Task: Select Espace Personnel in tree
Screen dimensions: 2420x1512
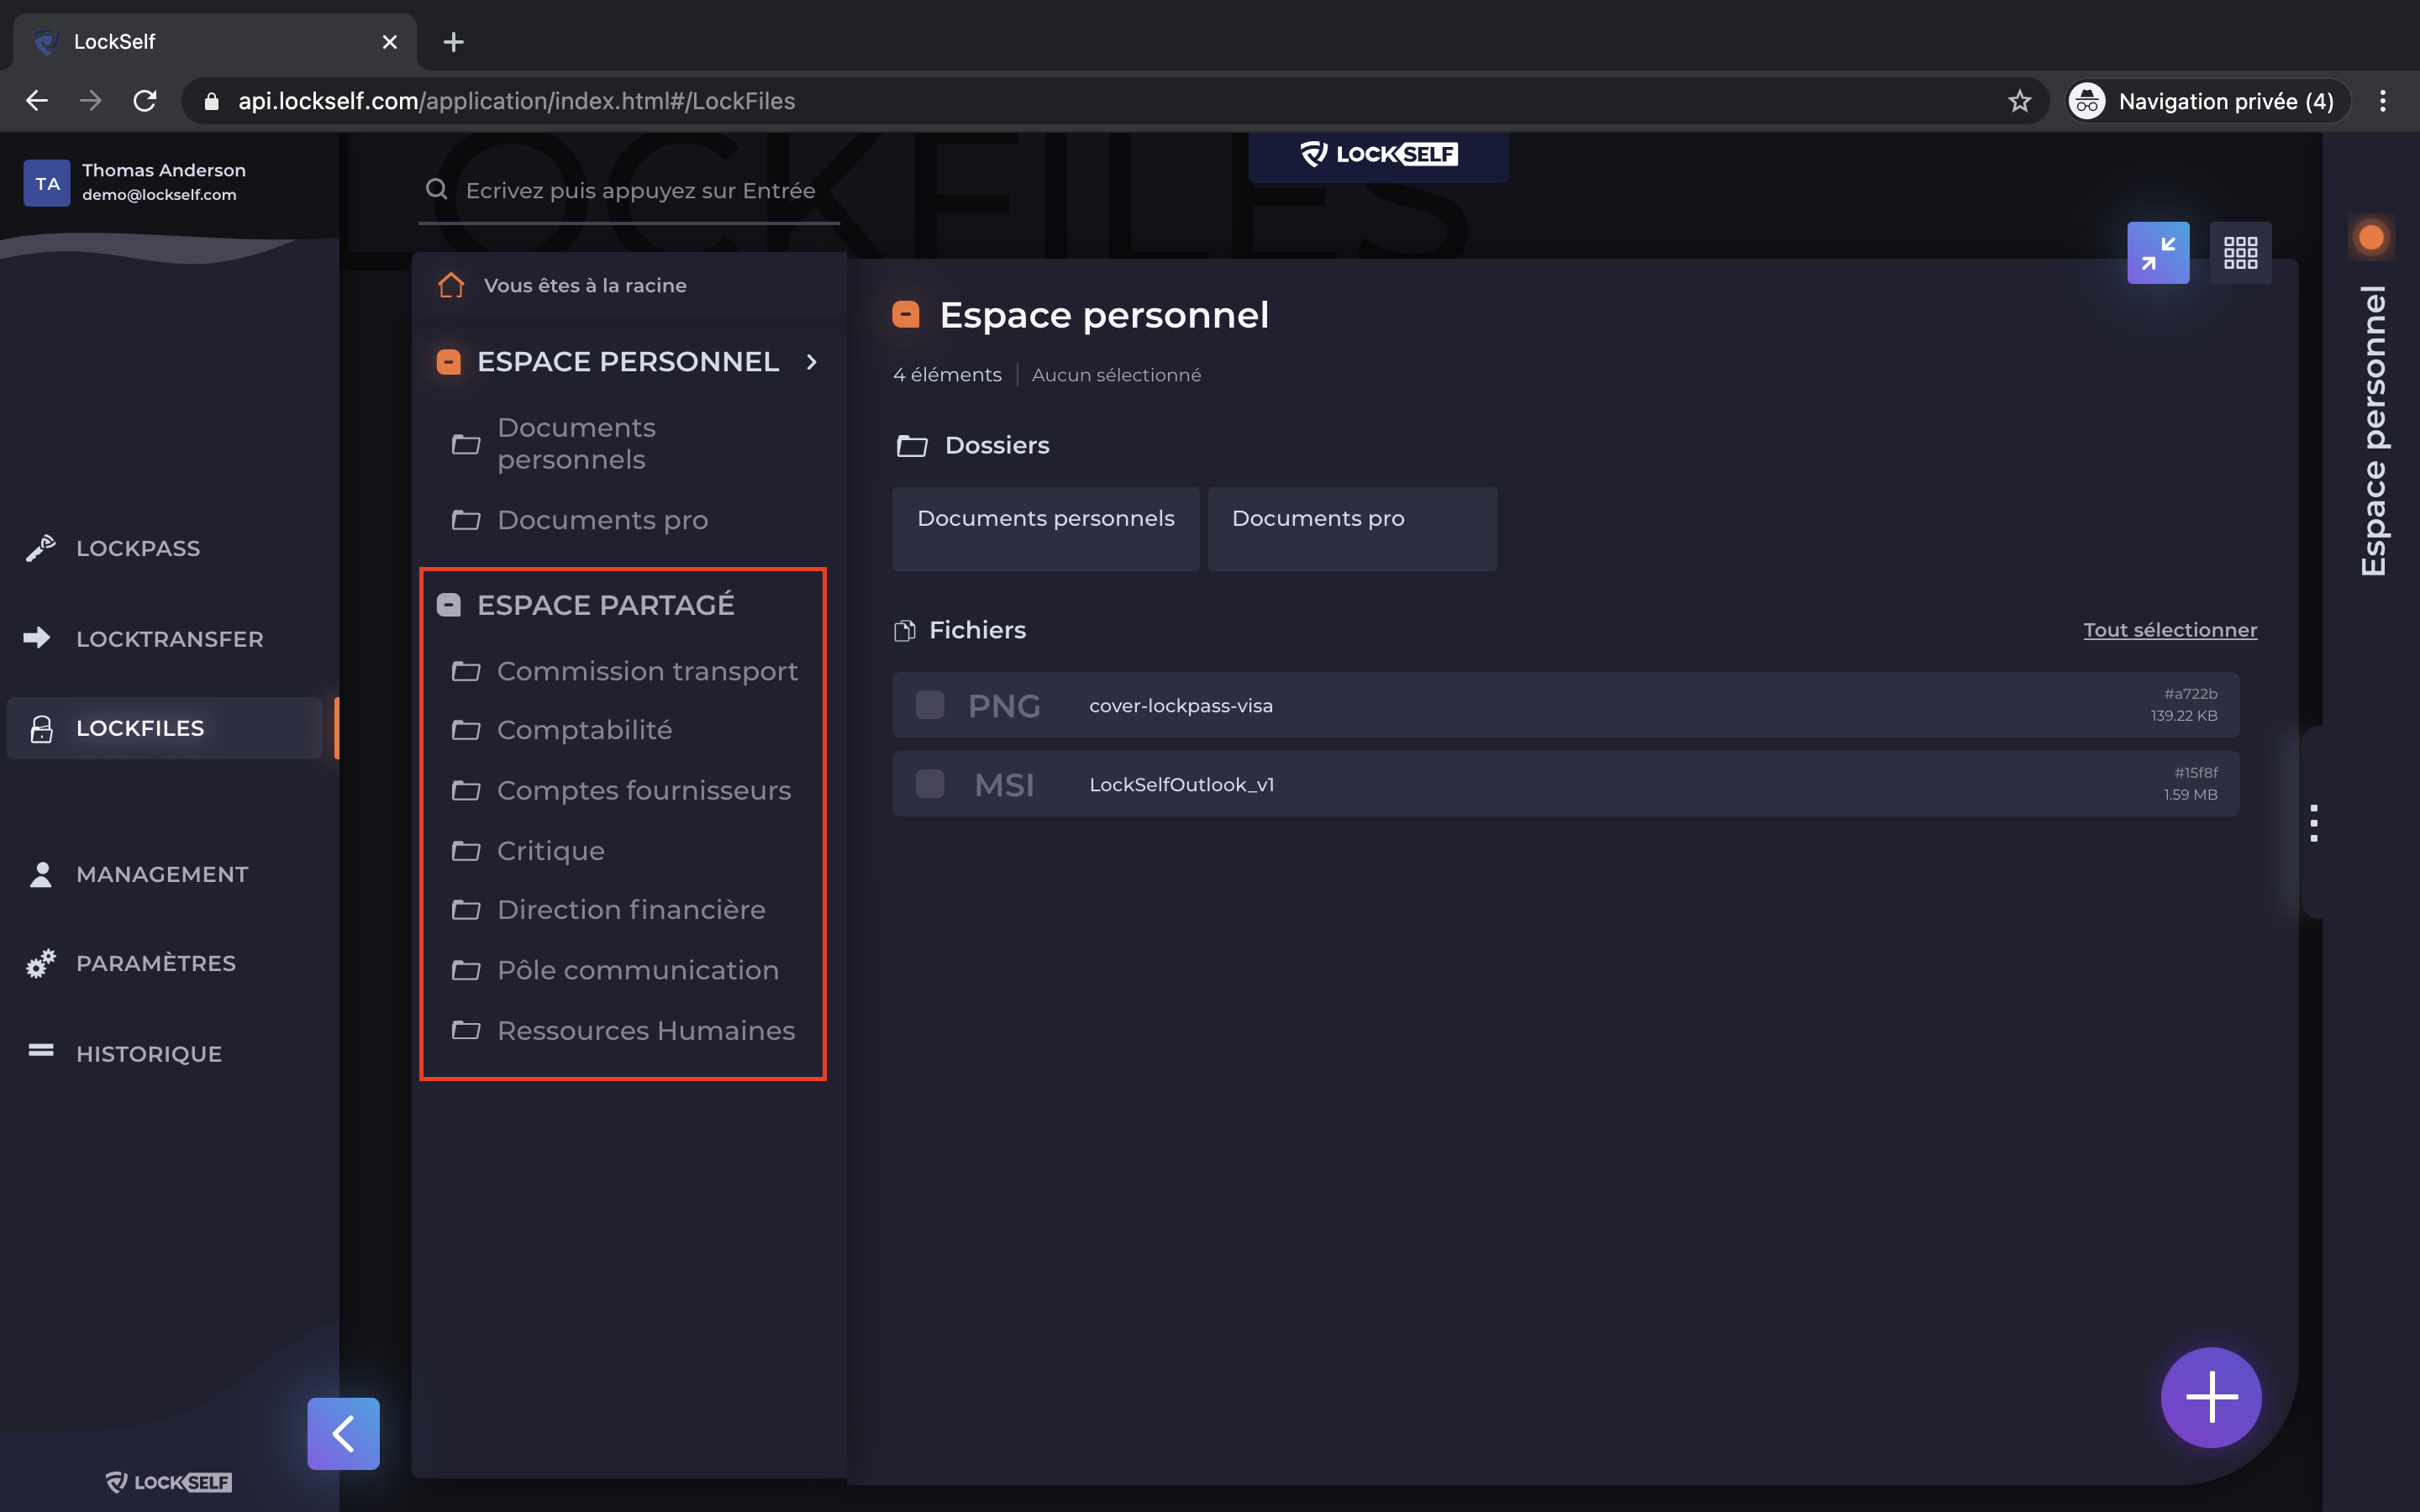Action: pyautogui.click(x=628, y=361)
